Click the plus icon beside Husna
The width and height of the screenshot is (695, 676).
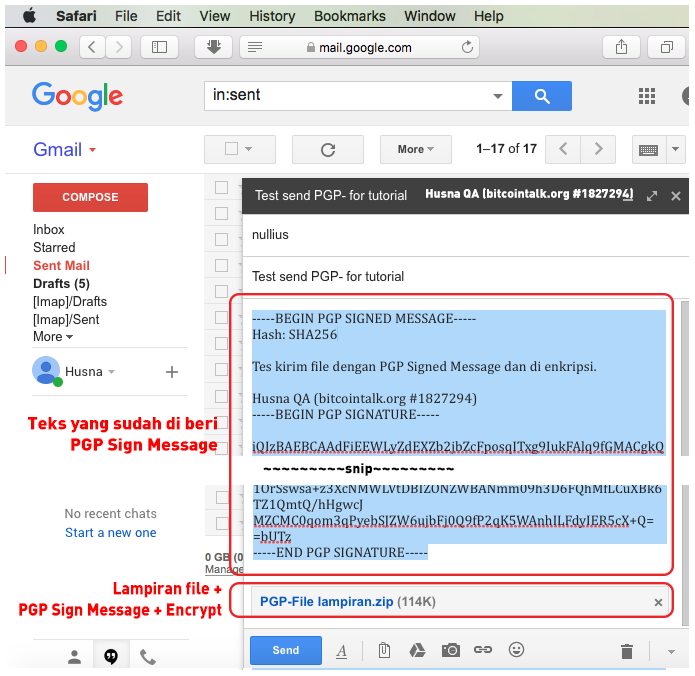[172, 372]
